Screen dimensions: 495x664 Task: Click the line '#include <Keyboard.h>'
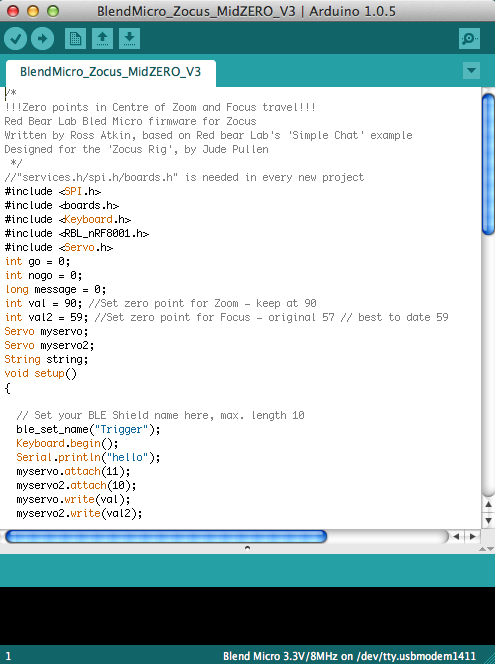coord(68,219)
